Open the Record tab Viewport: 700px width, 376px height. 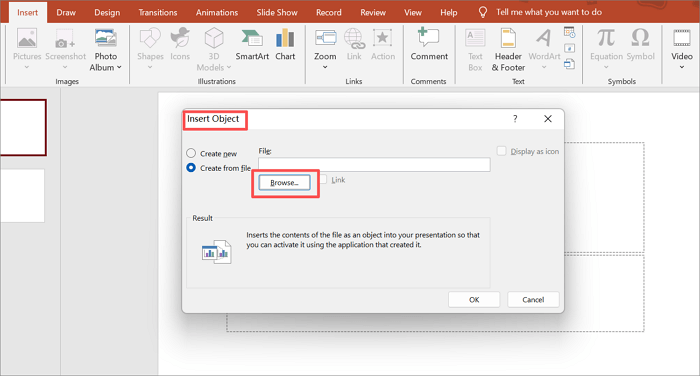point(329,13)
